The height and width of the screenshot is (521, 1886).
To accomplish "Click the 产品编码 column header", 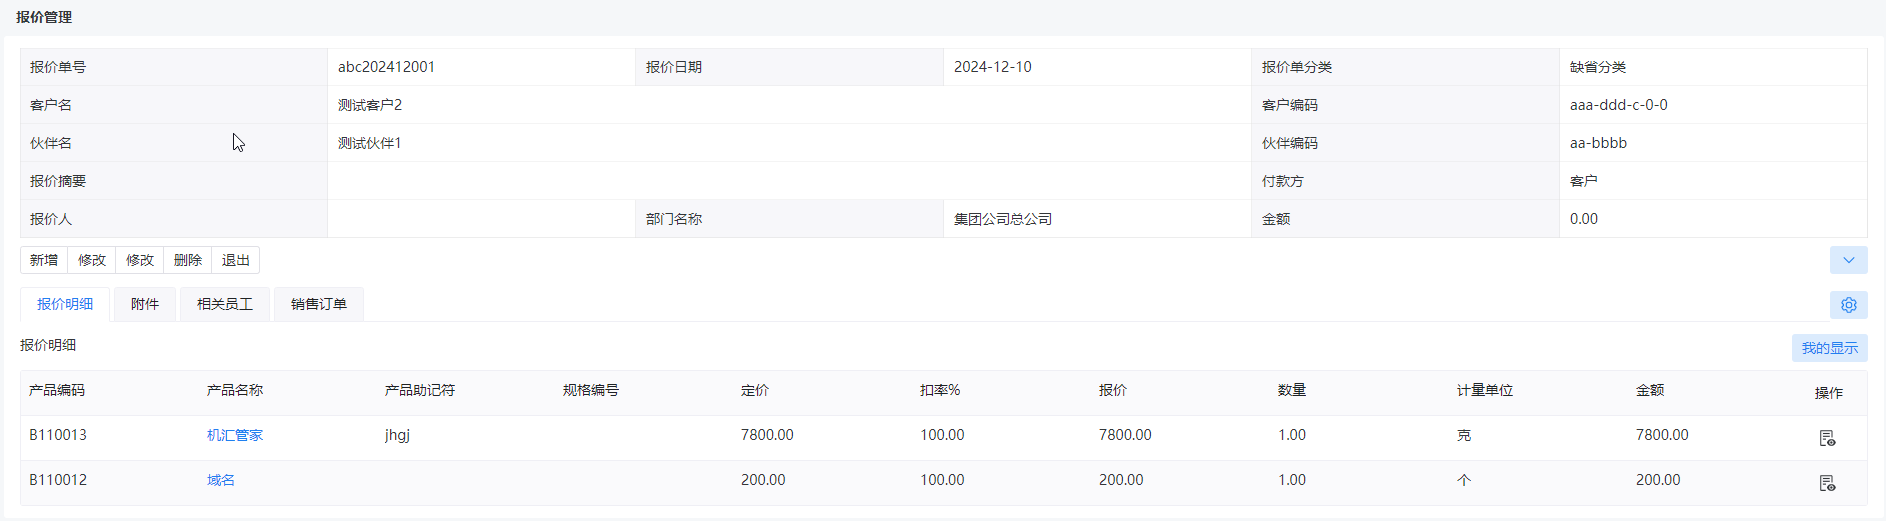I will click(x=57, y=390).
